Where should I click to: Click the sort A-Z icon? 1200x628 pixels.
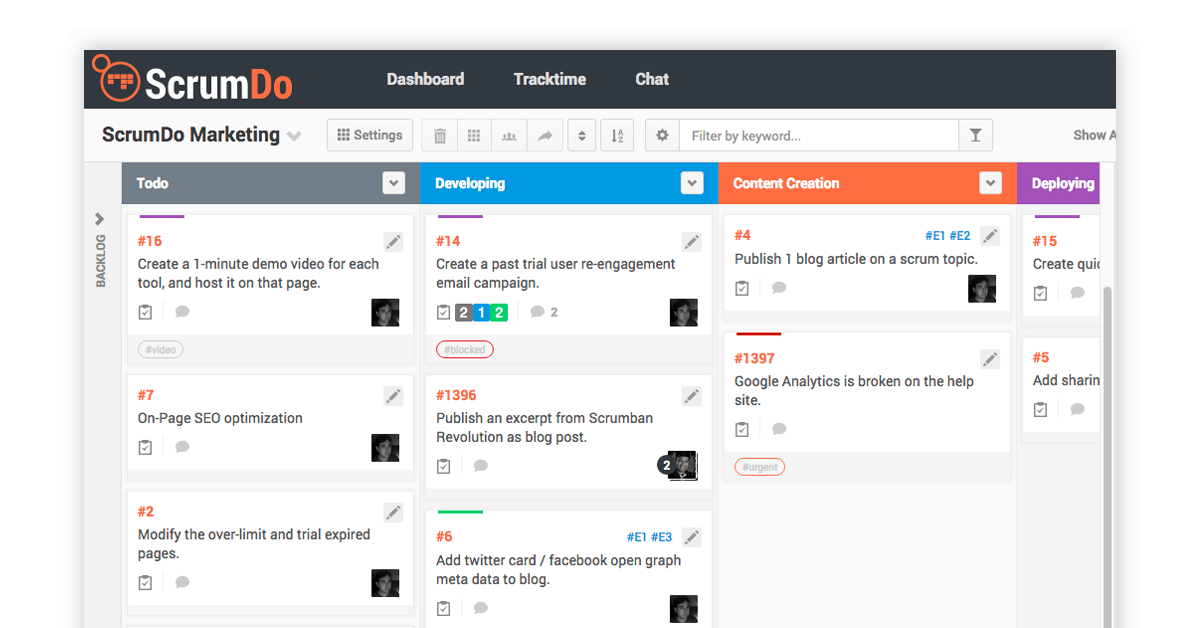[617, 136]
